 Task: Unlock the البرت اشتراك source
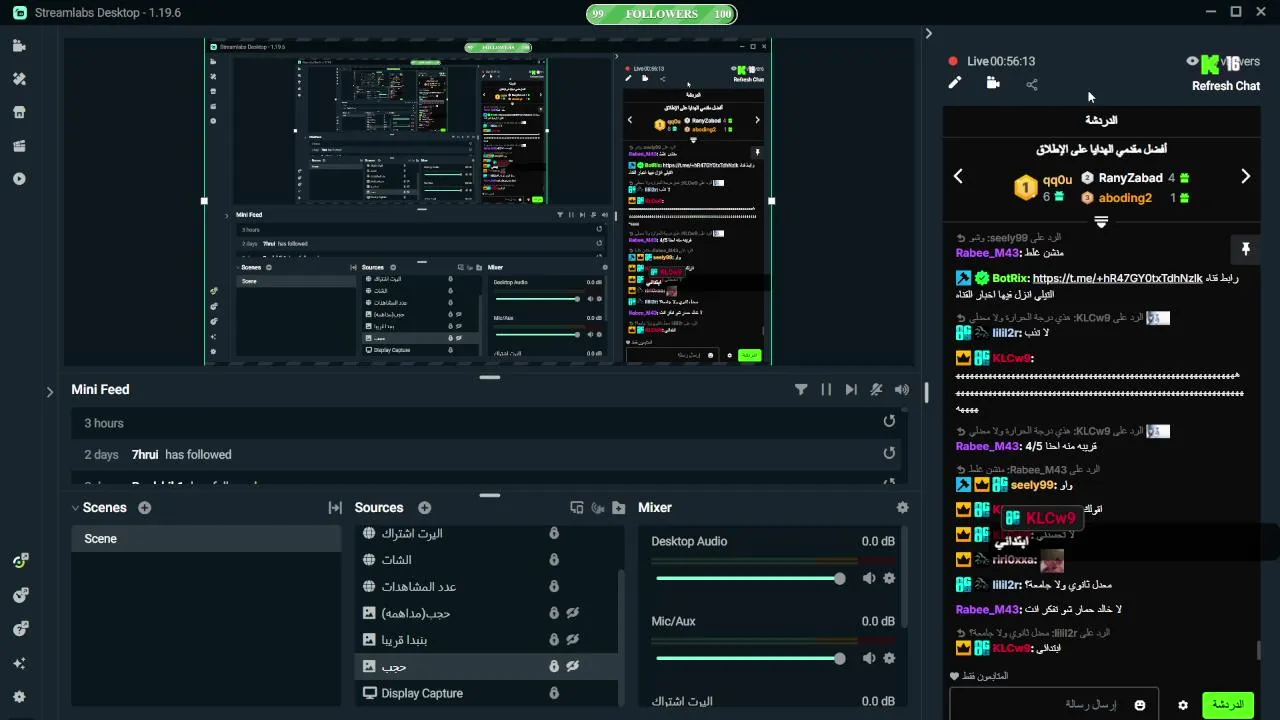(x=554, y=533)
